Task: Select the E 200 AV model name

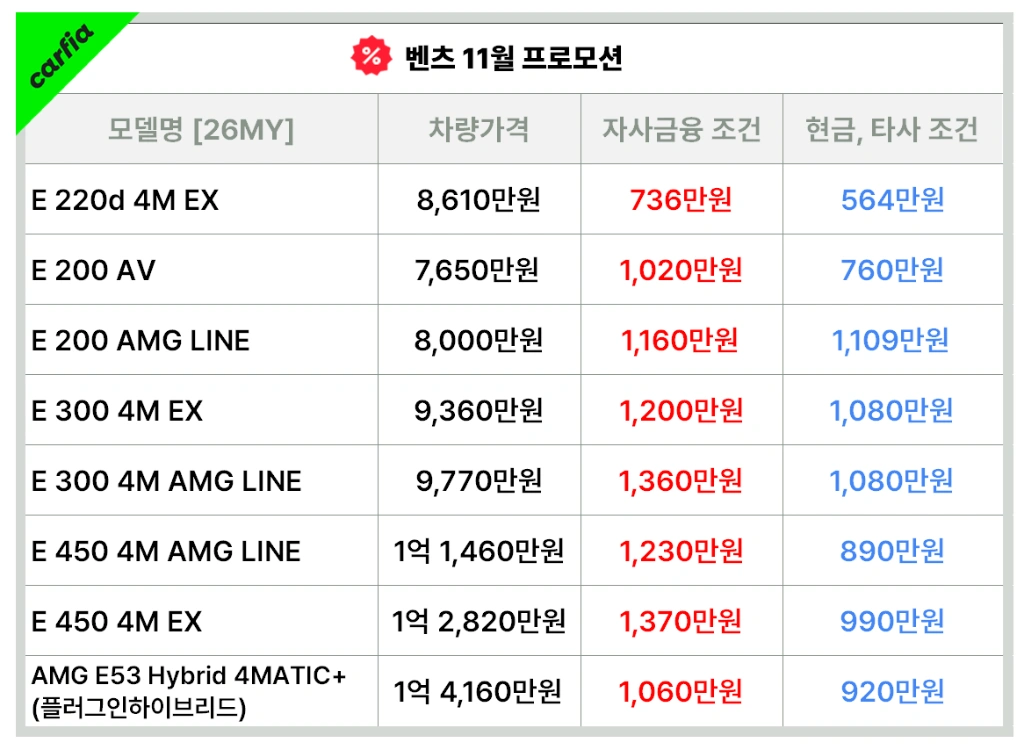Action: [x=94, y=271]
